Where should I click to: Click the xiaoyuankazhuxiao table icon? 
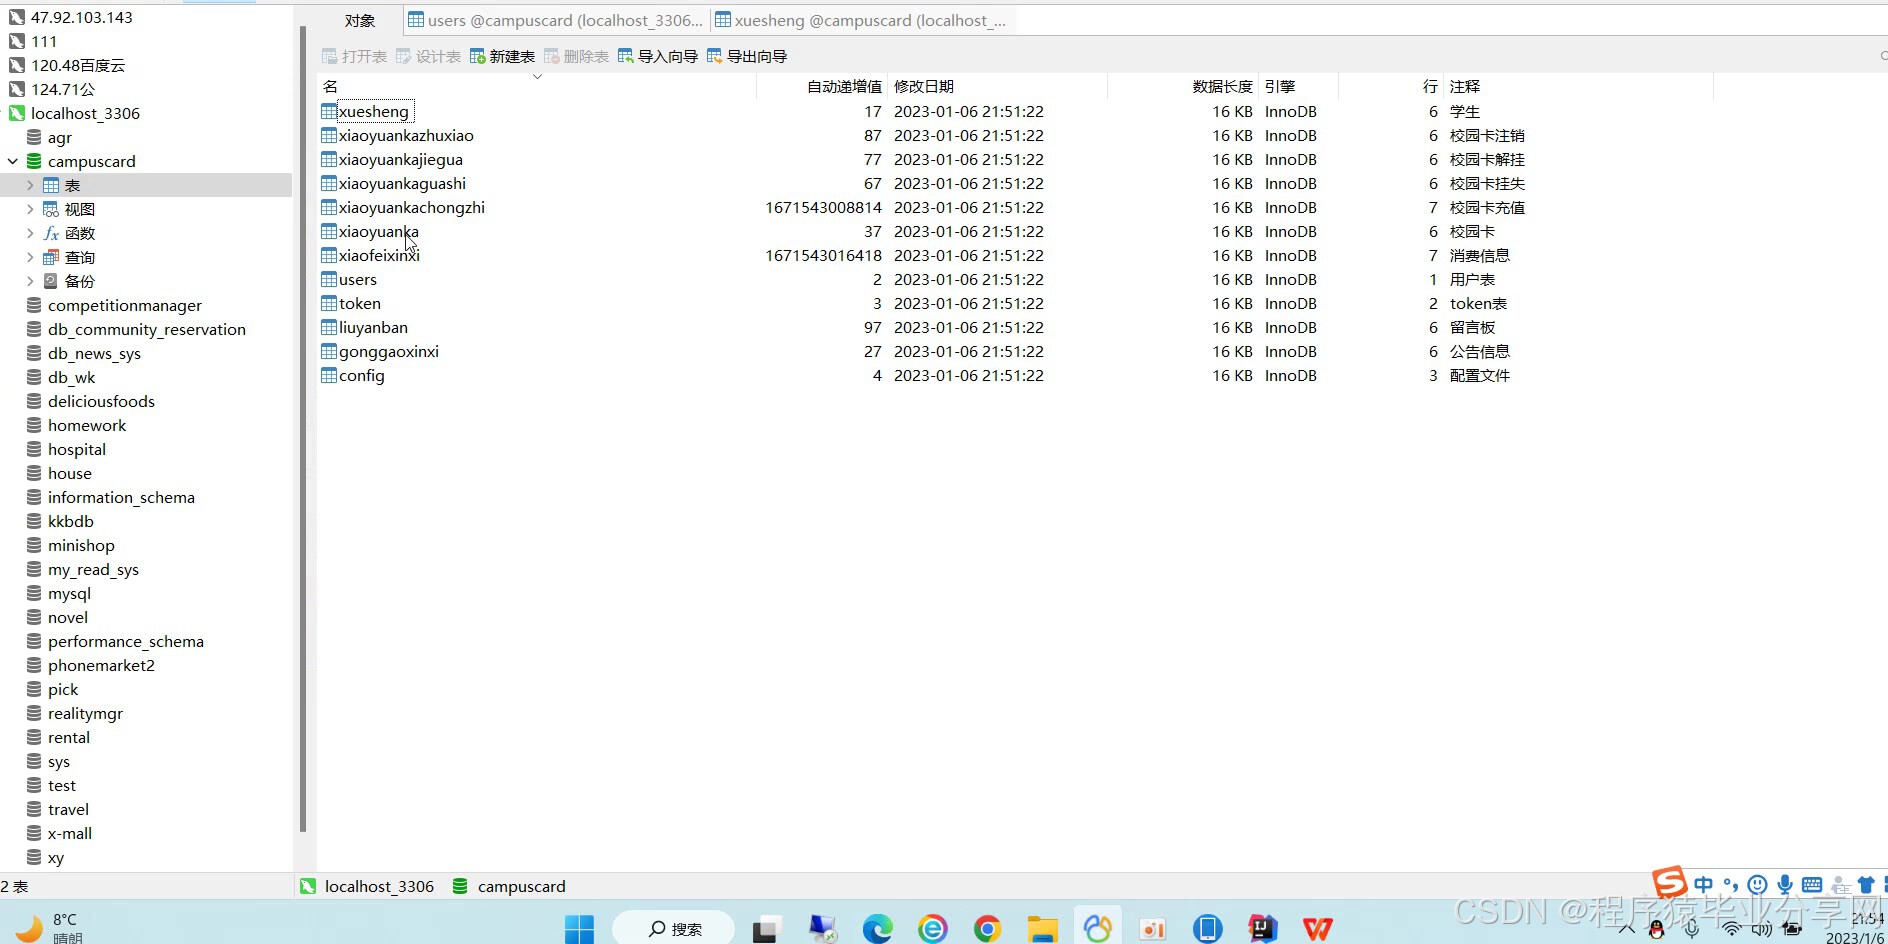pyautogui.click(x=329, y=135)
